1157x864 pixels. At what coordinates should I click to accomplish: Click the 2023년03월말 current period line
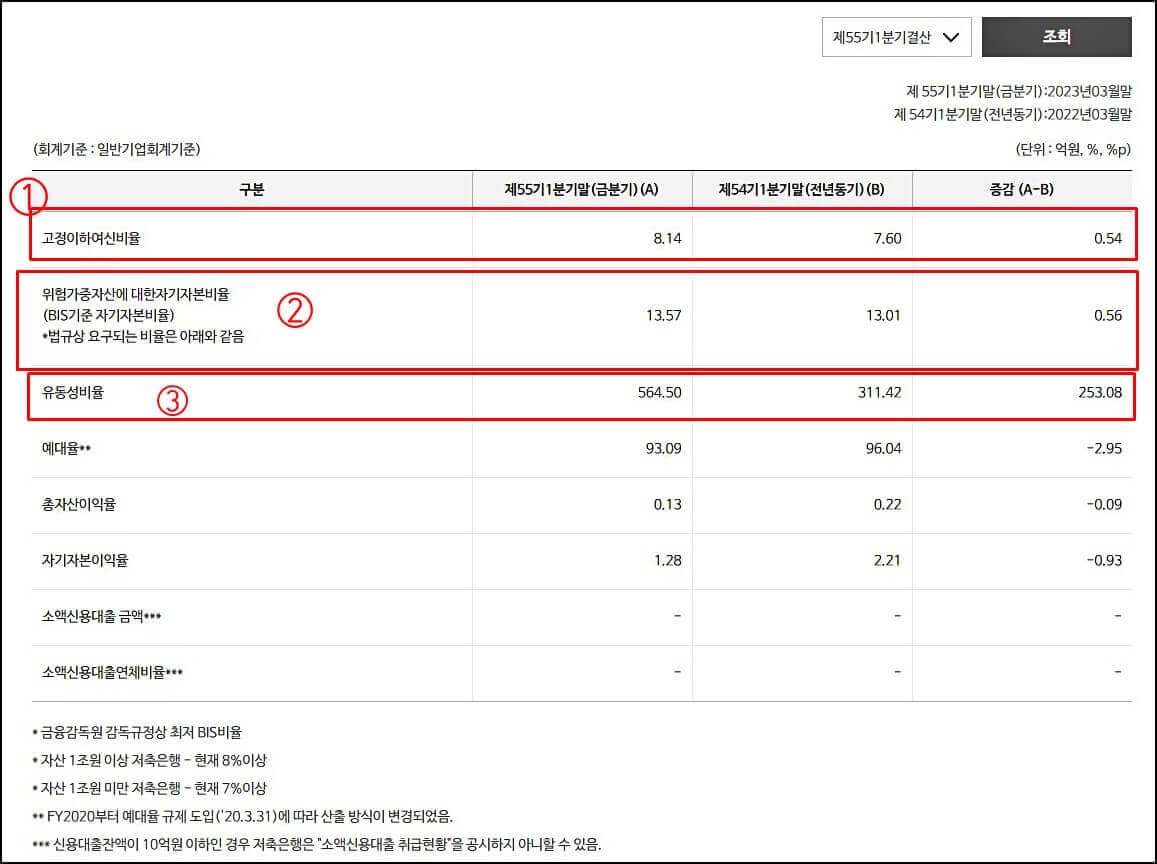pos(1018,91)
